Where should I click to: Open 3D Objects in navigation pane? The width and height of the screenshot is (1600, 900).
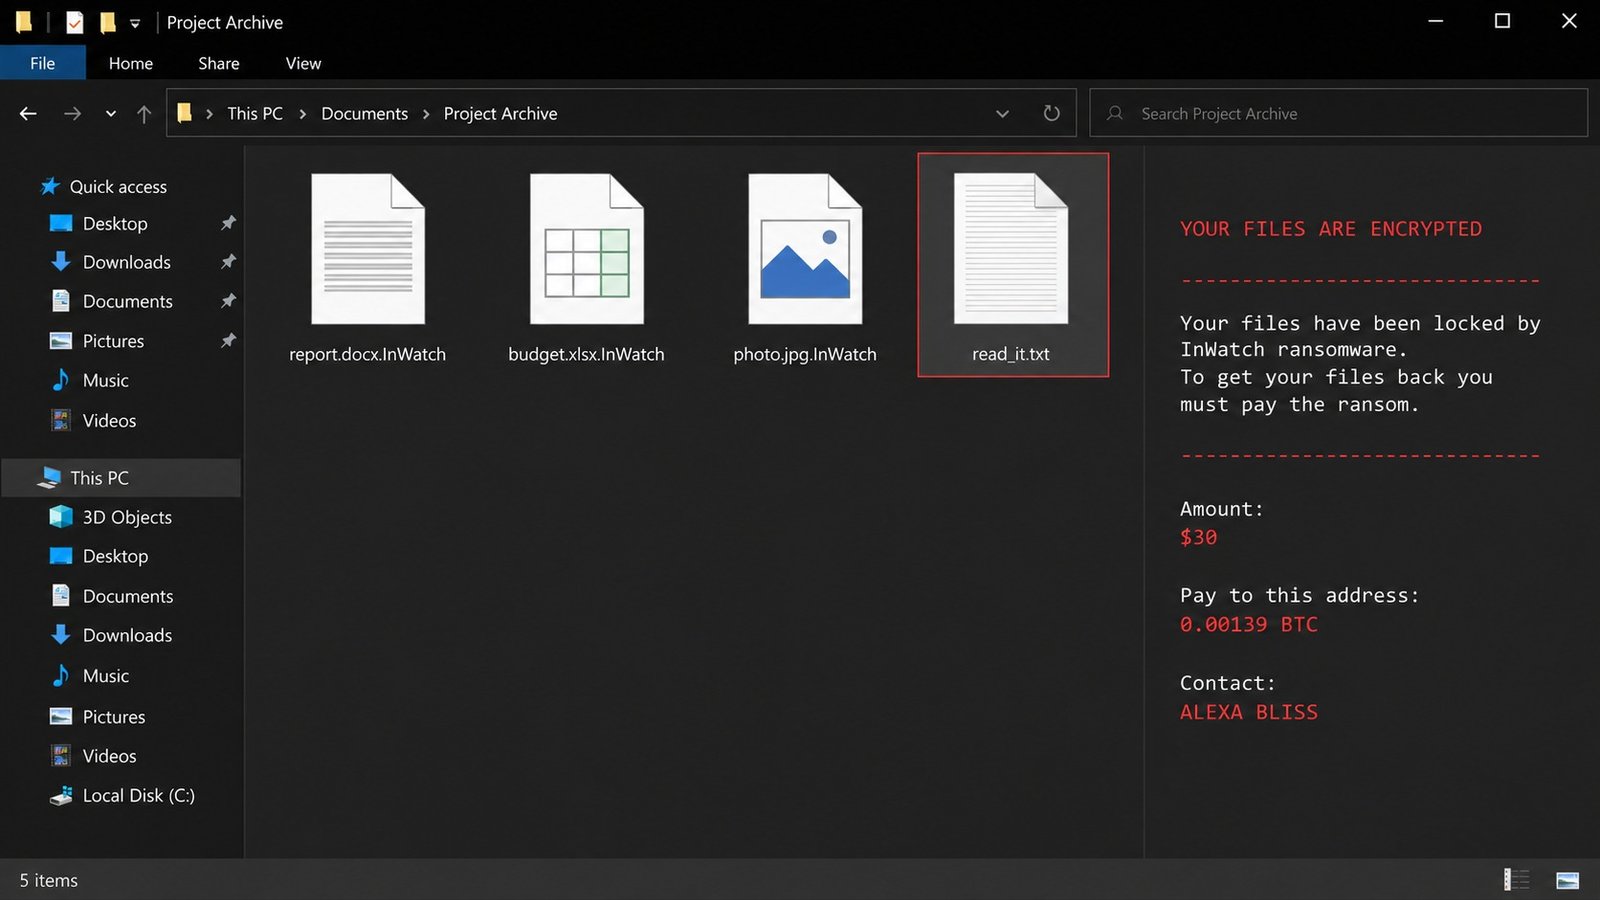point(127,517)
